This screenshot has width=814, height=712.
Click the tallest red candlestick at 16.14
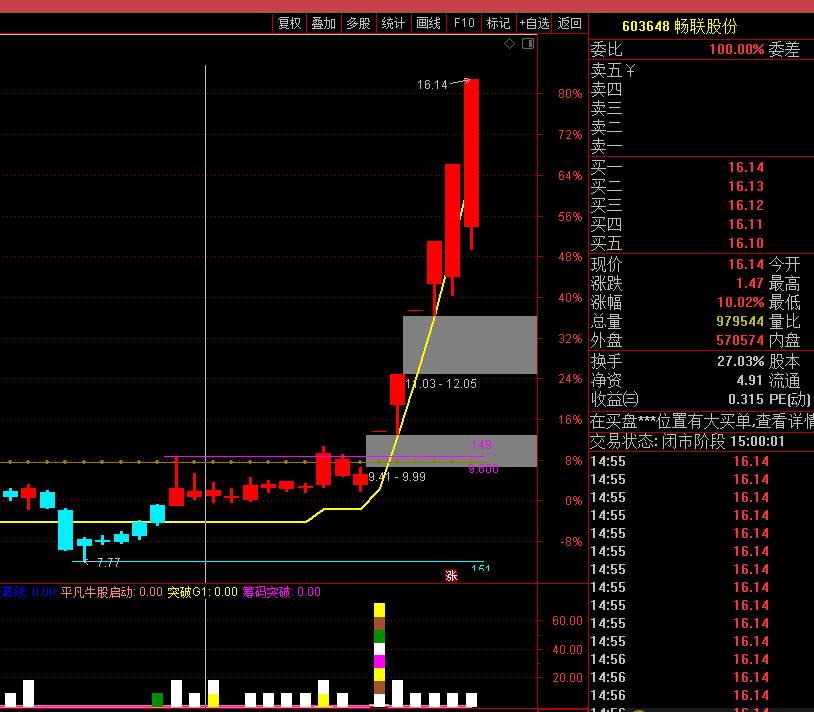[x=471, y=153]
